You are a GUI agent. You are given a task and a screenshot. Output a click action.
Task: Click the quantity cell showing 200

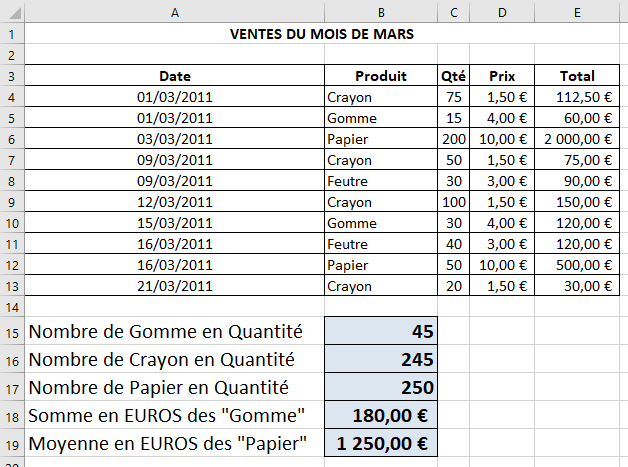point(453,139)
